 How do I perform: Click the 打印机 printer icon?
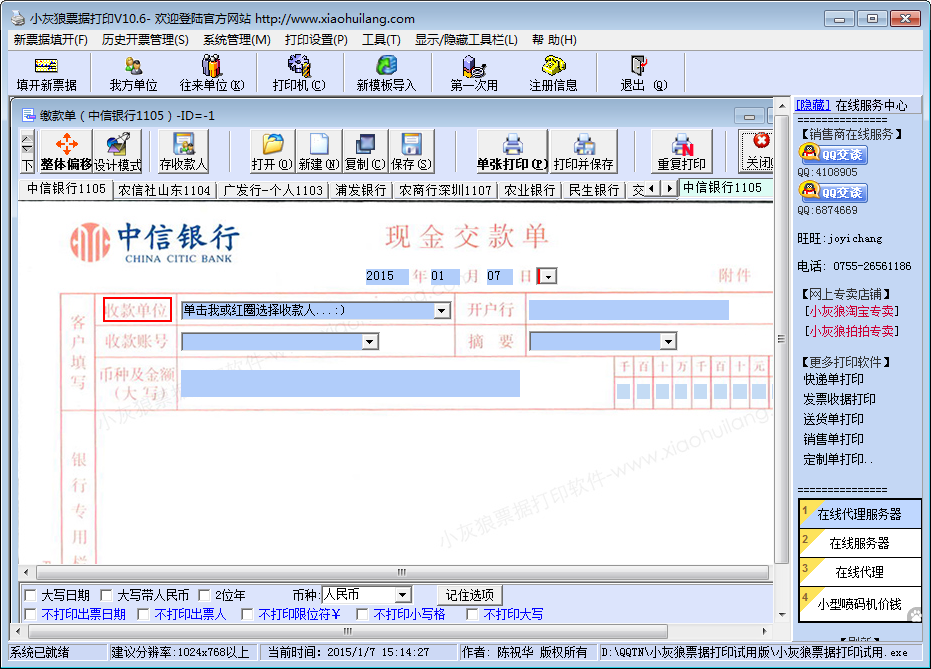coord(298,73)
